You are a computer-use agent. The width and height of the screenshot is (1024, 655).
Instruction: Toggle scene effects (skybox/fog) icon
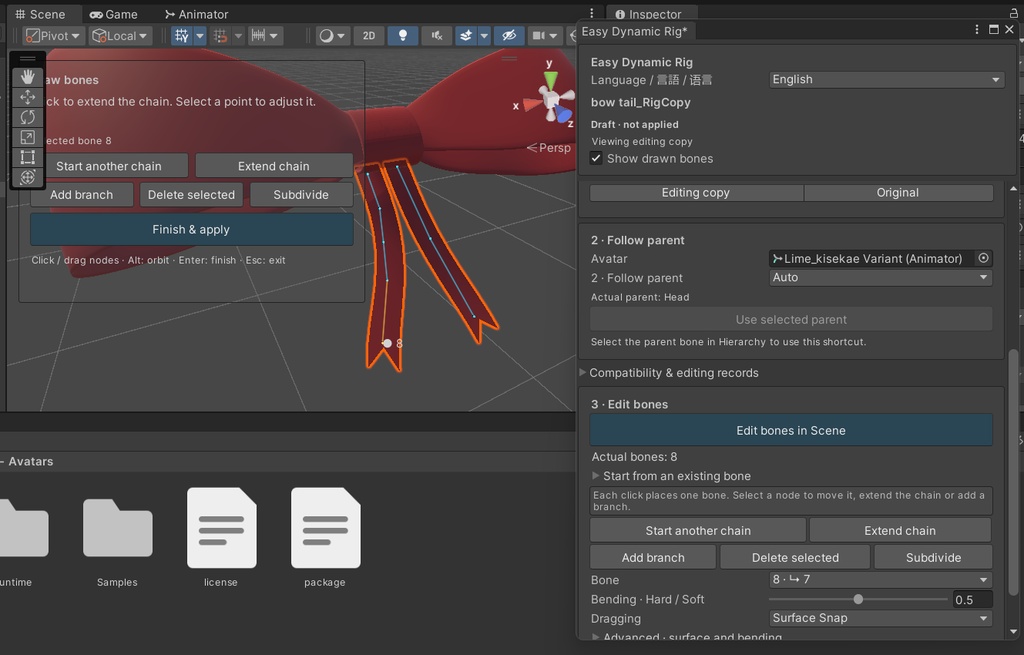466,36
